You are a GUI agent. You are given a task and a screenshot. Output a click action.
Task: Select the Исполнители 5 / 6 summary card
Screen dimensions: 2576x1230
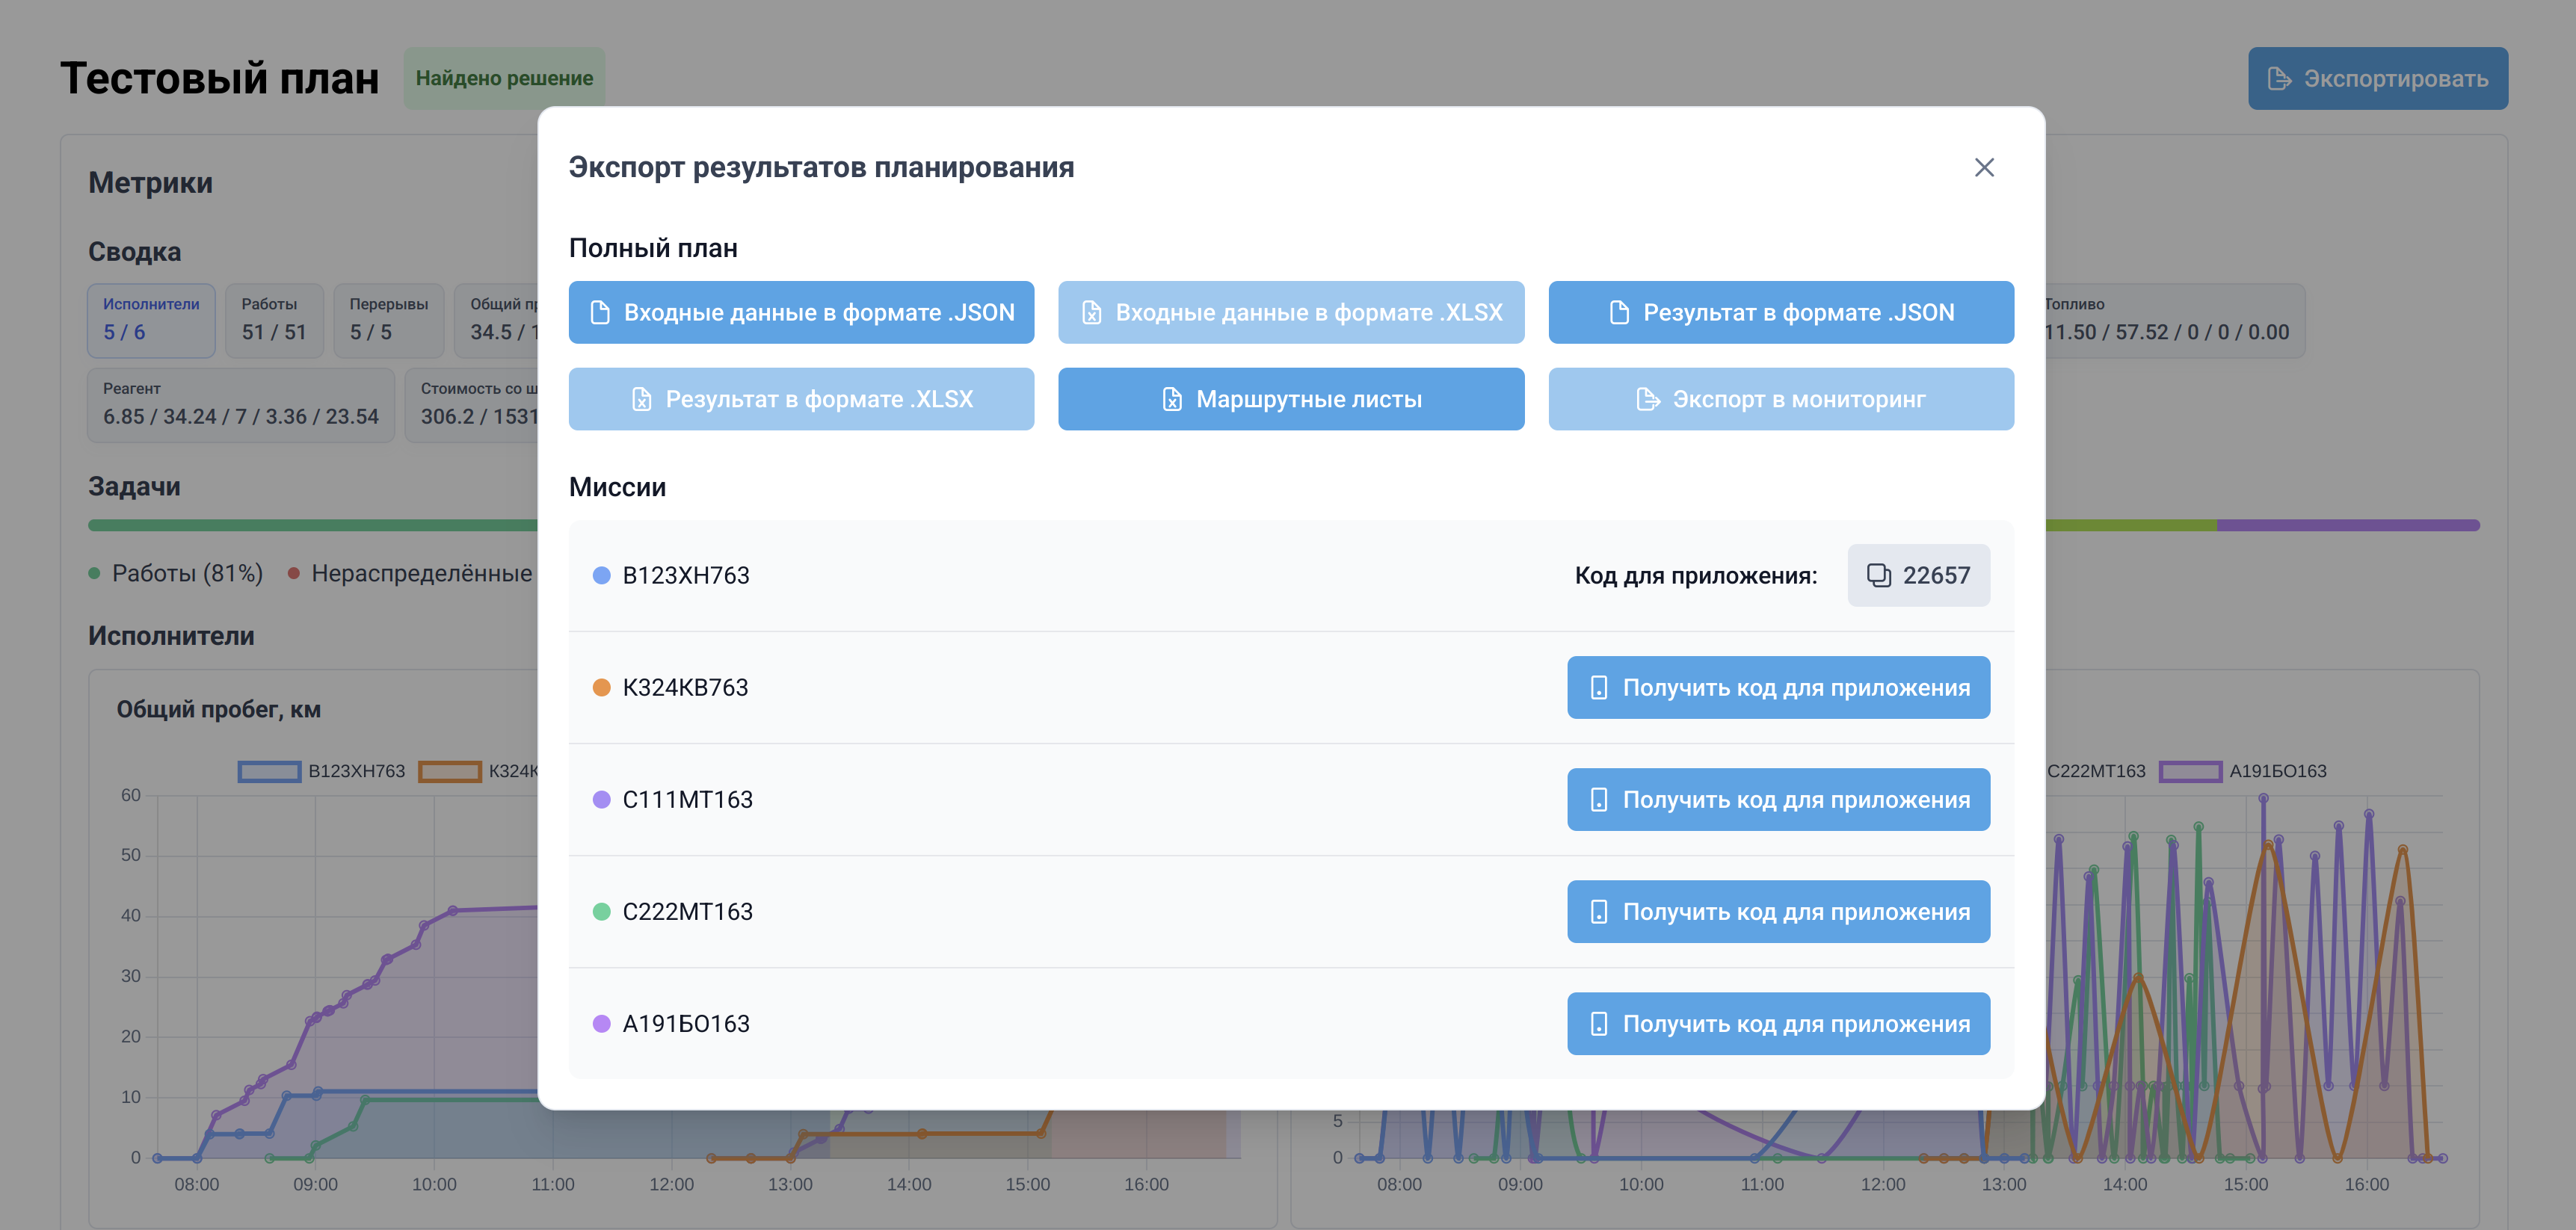click(151, 320)
